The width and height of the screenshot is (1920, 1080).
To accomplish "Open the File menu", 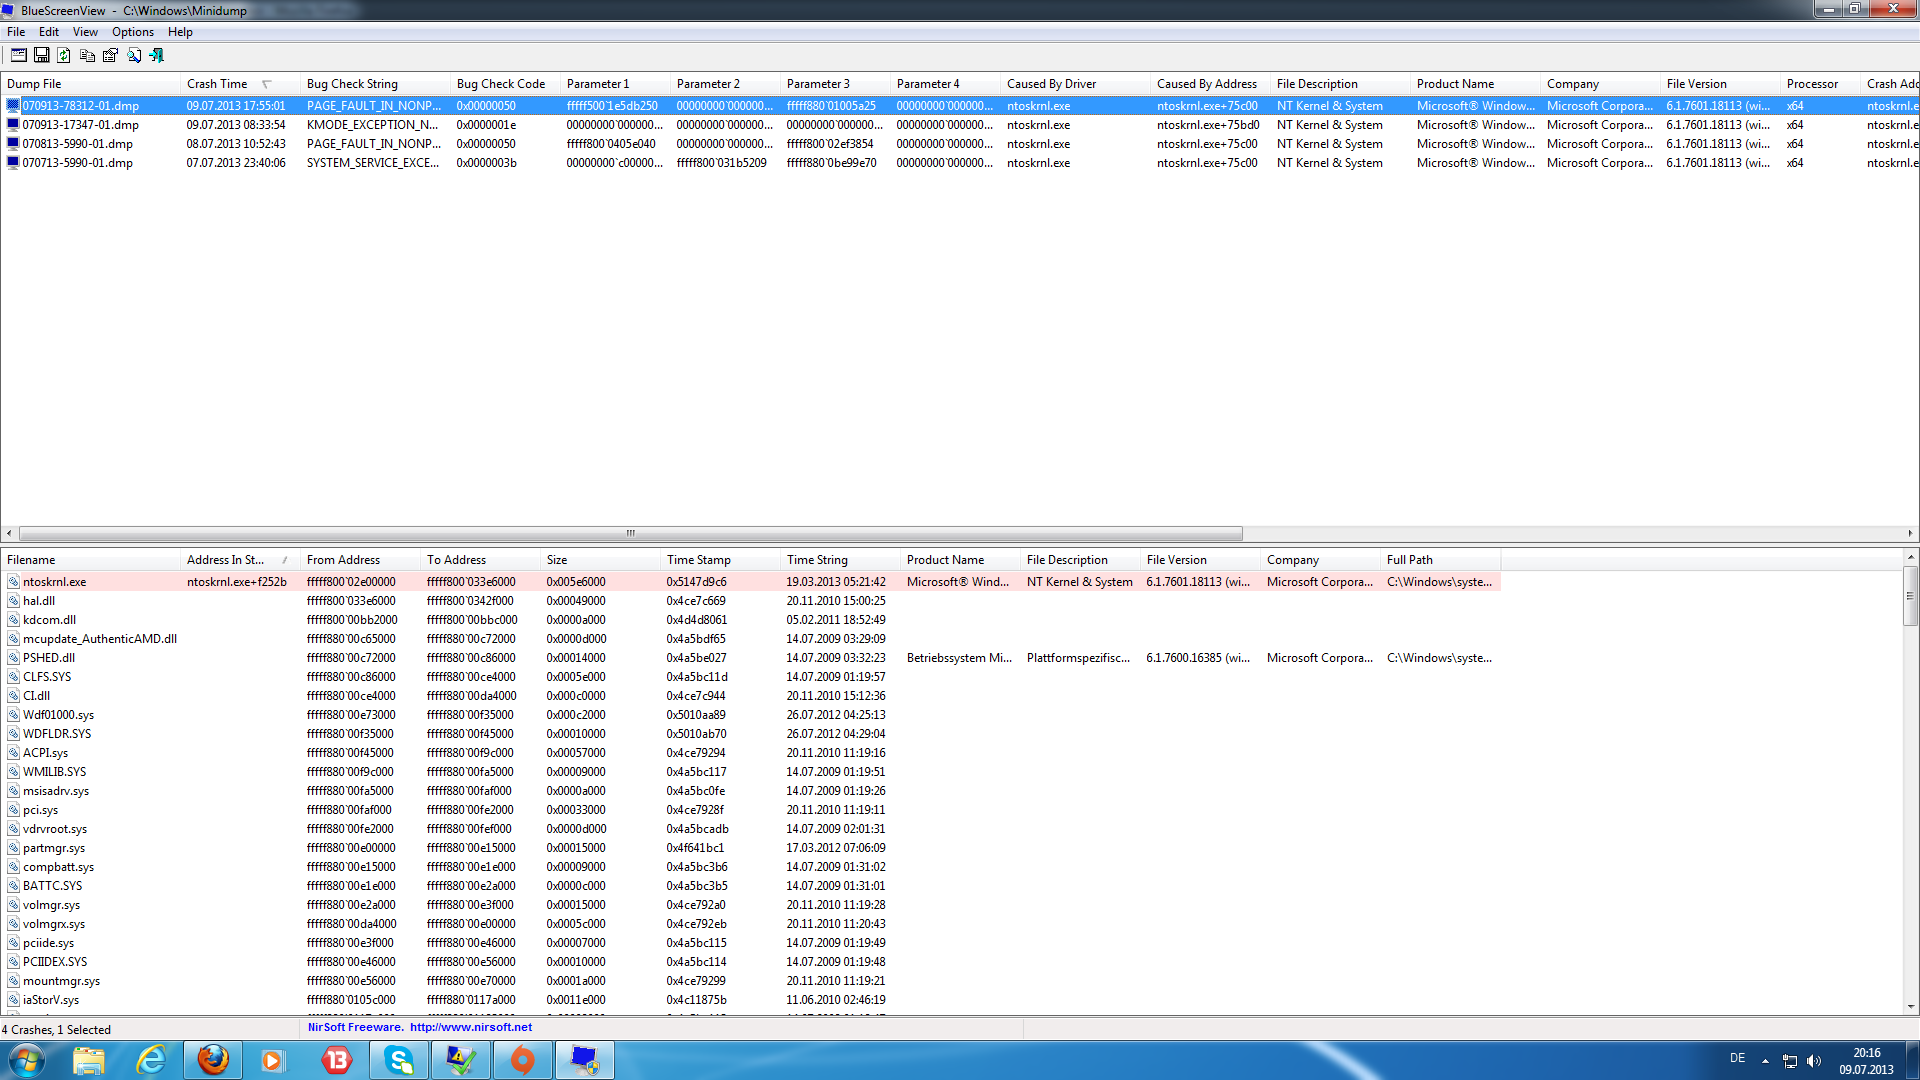I will tap(16, 32).
